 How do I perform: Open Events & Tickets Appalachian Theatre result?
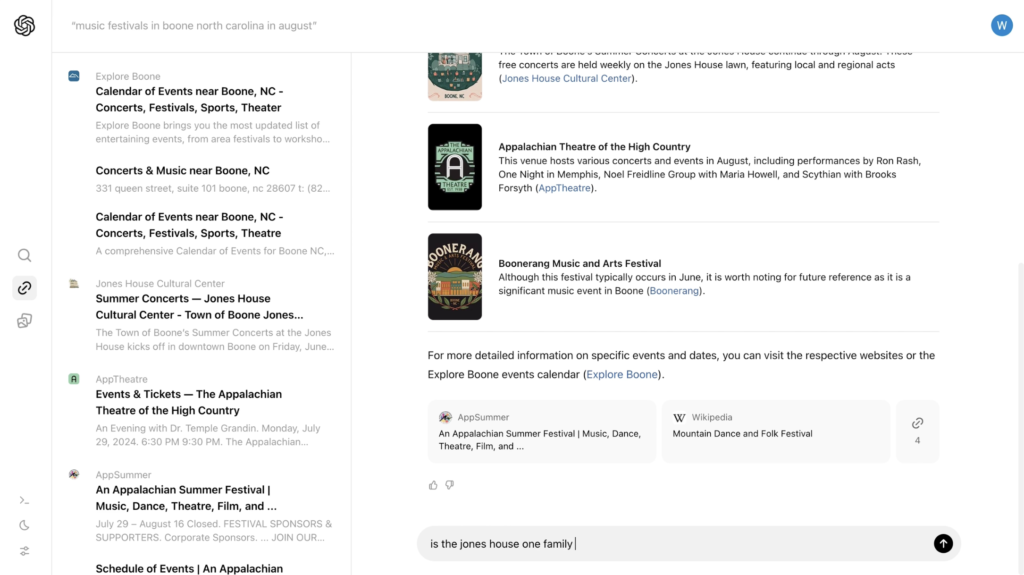(x=189, y=402)
